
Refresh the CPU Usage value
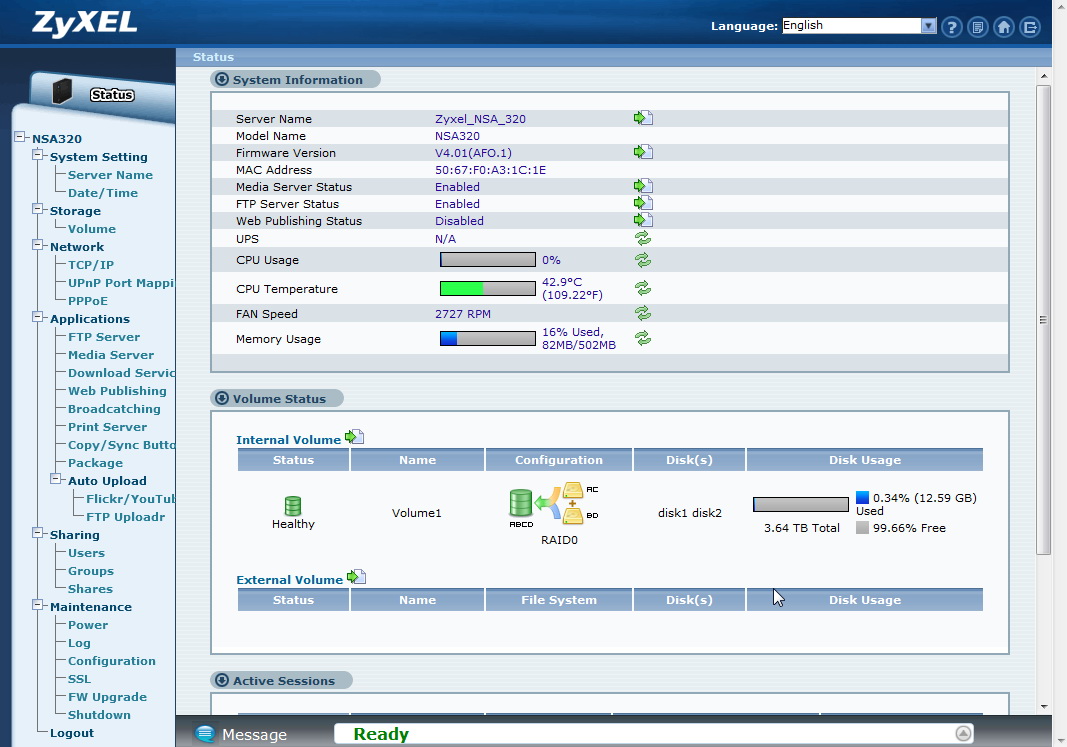643,260
